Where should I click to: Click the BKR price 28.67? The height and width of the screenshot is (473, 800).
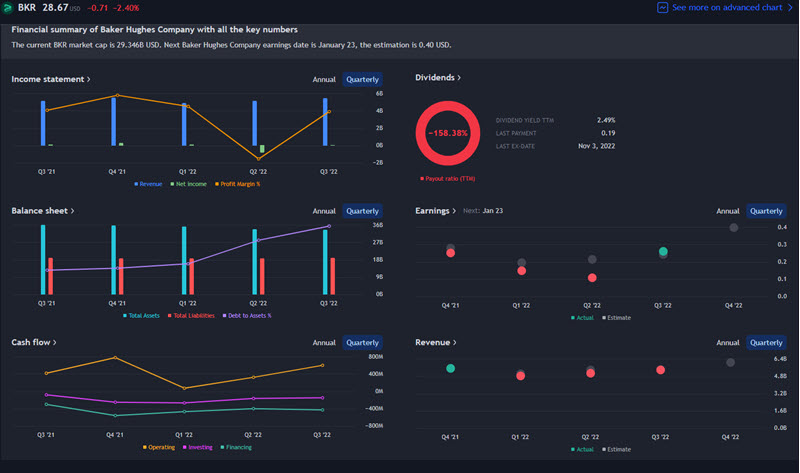[55, 8]
